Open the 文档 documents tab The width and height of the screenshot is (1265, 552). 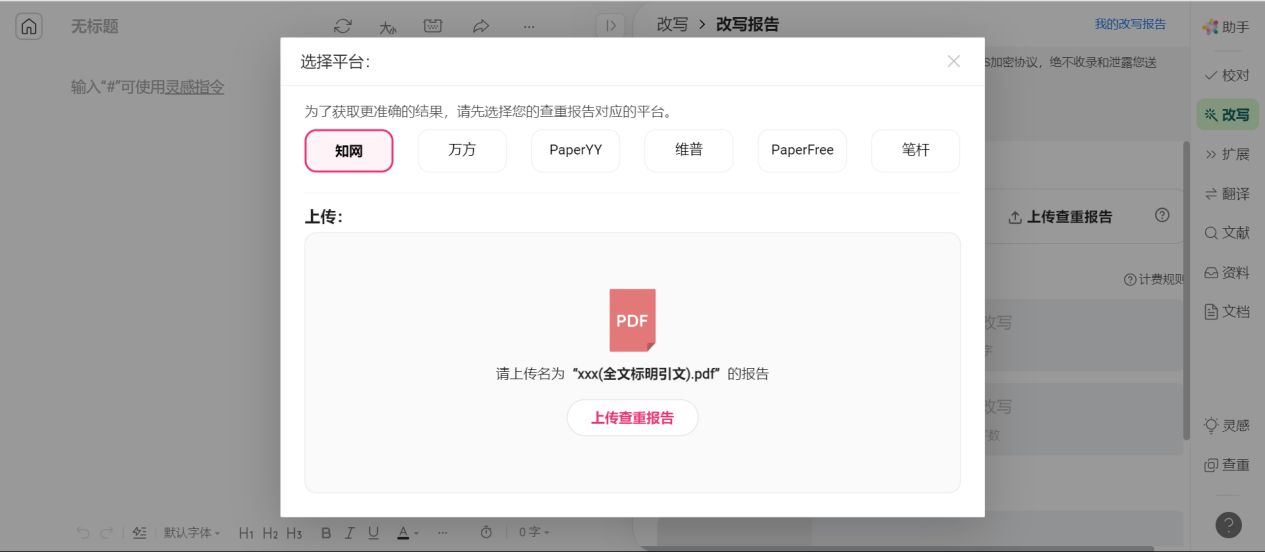pos(1227,311)
